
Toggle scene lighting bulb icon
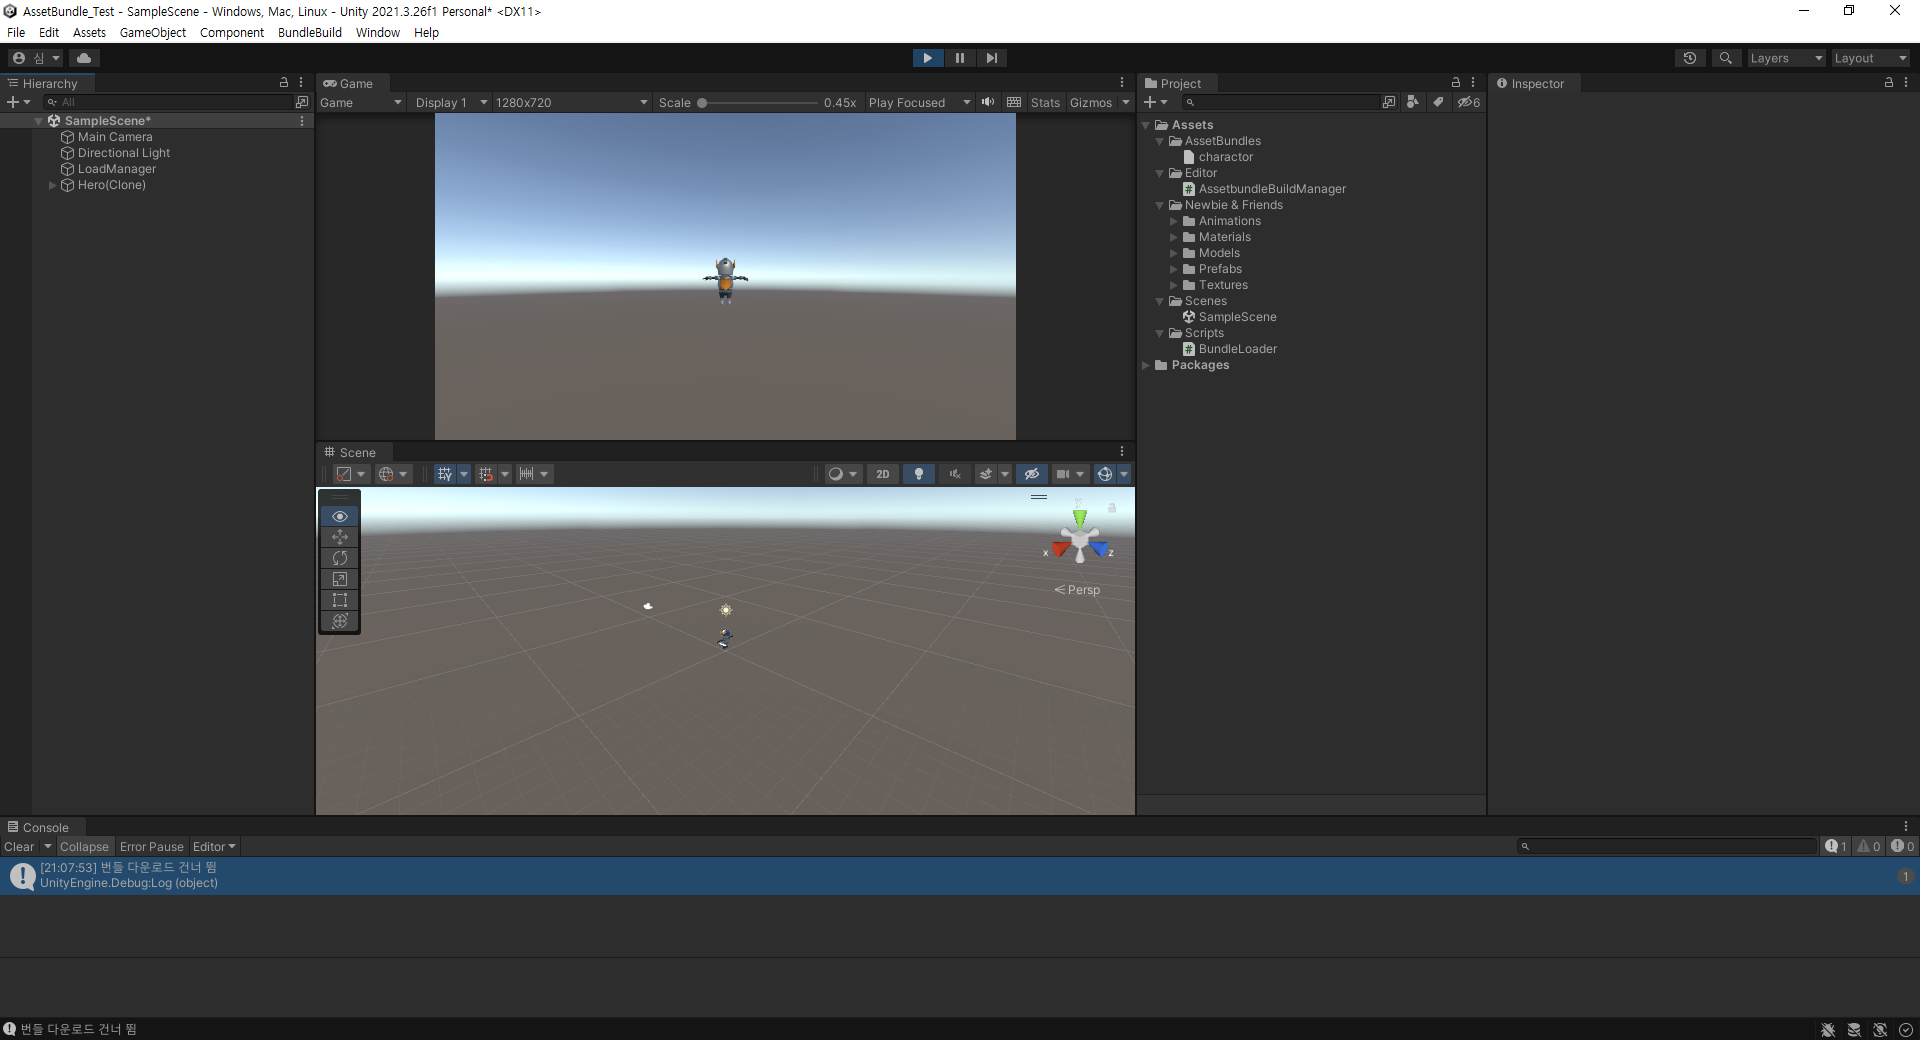[918, 474]
